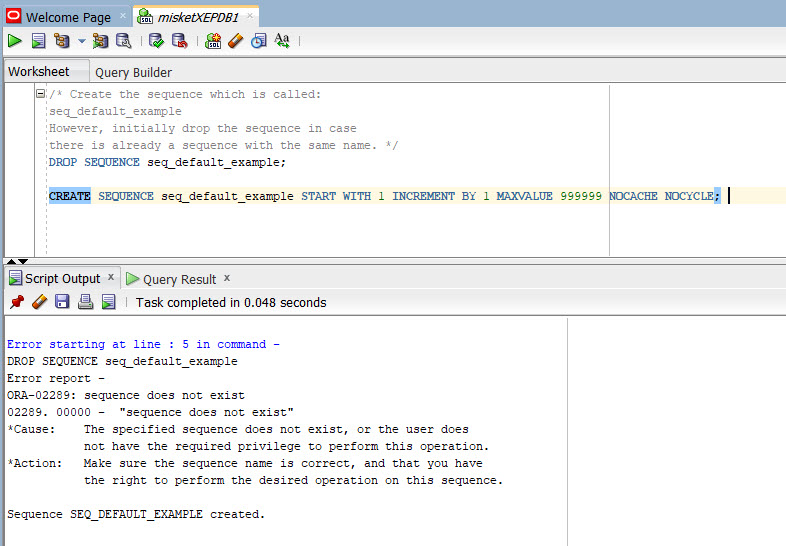Click the ORA-02289 error line
Viewport: 786px width, 546px height.
click(x=126, y=395)
